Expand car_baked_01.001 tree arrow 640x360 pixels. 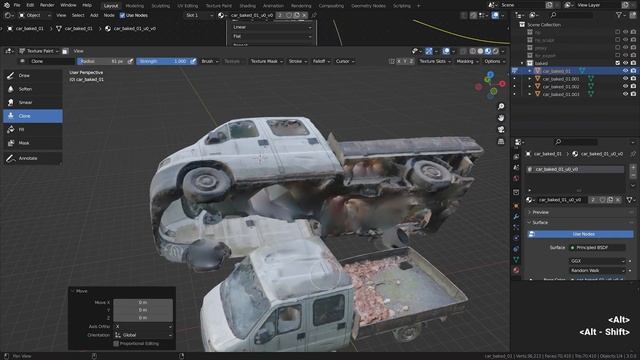tap(530, 79)
